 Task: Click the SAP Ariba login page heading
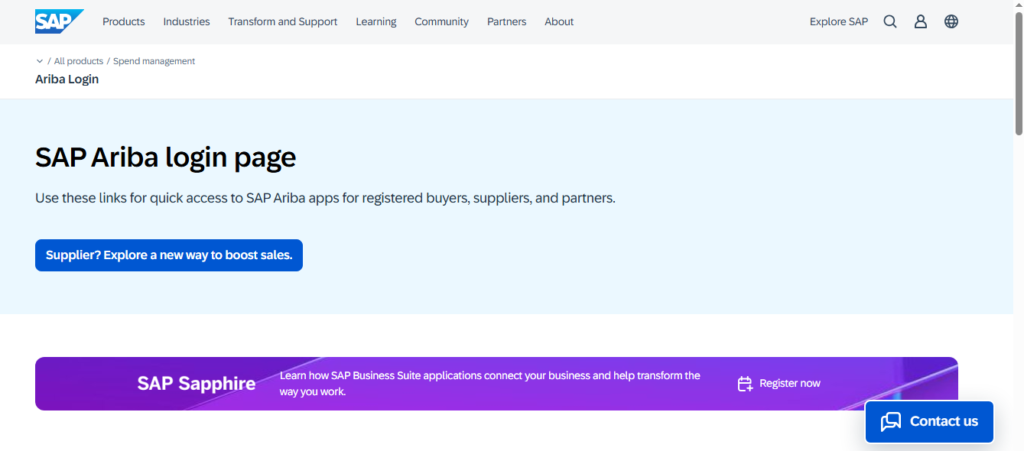click(x=166, y=159)
